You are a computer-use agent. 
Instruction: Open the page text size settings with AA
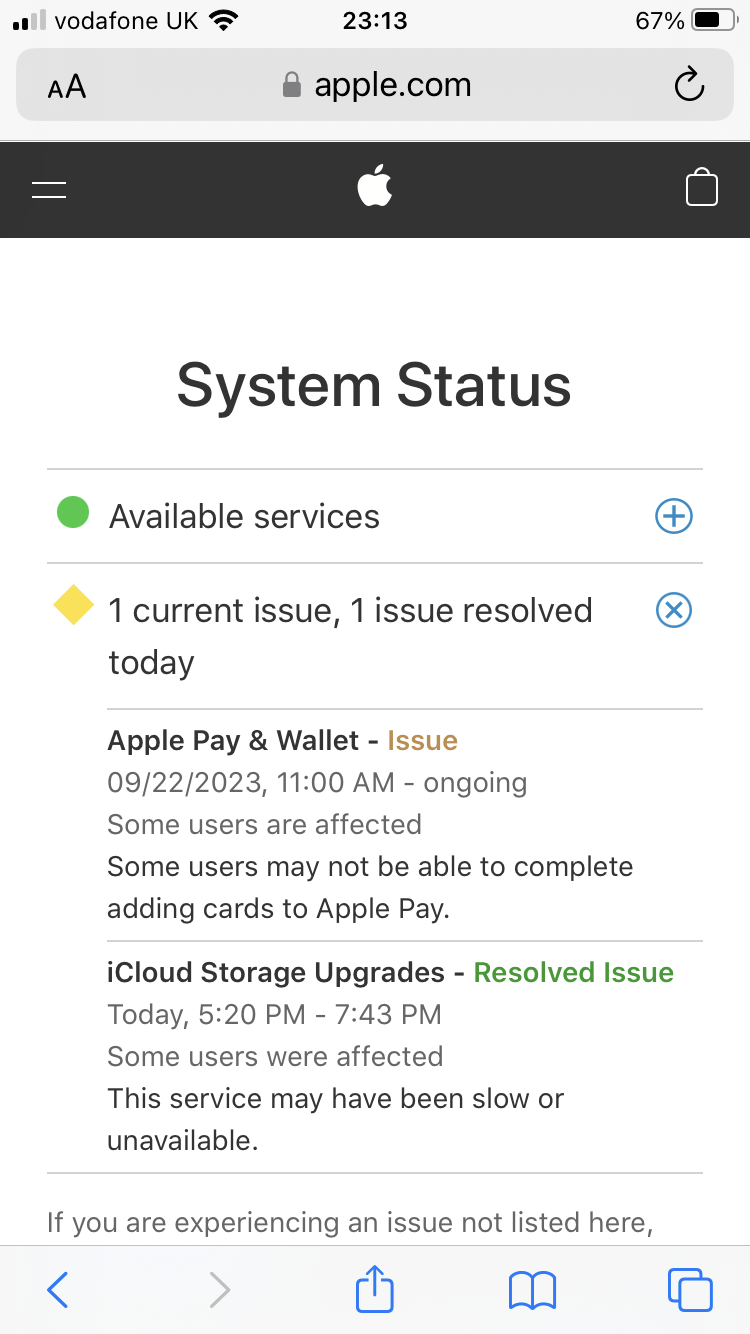65,87
